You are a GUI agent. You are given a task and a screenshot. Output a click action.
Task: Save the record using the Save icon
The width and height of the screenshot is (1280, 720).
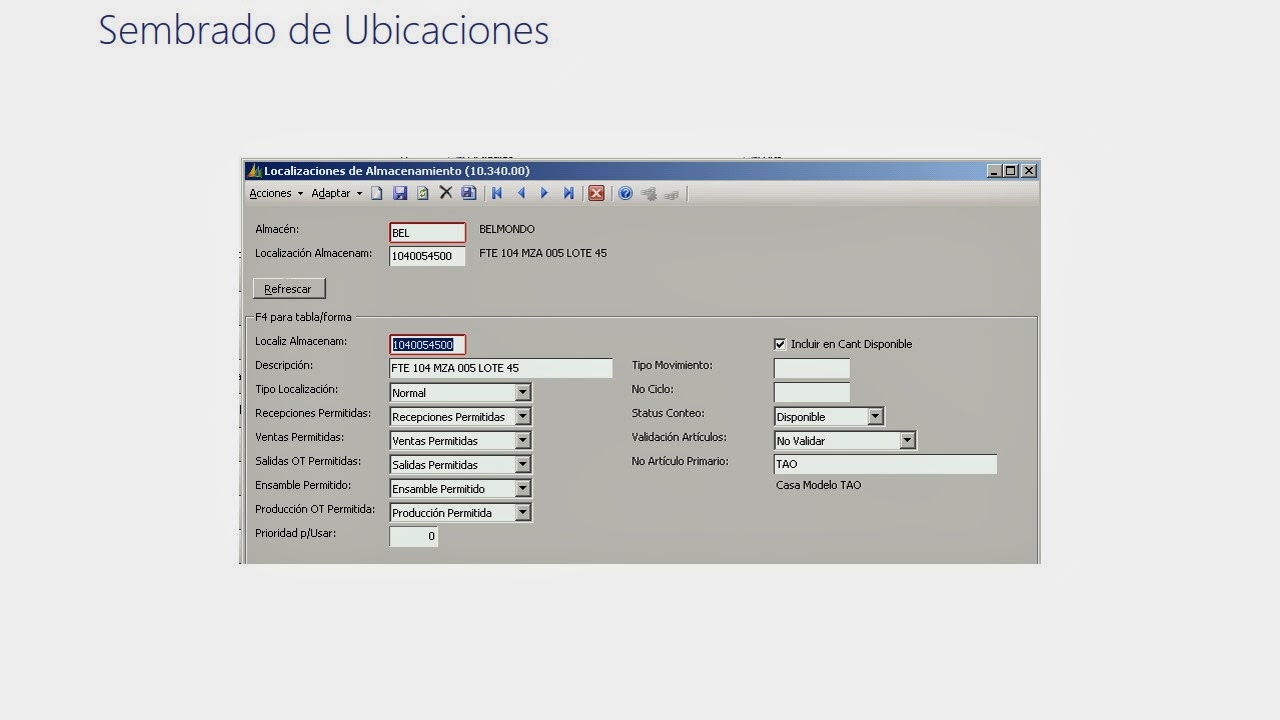400,193
